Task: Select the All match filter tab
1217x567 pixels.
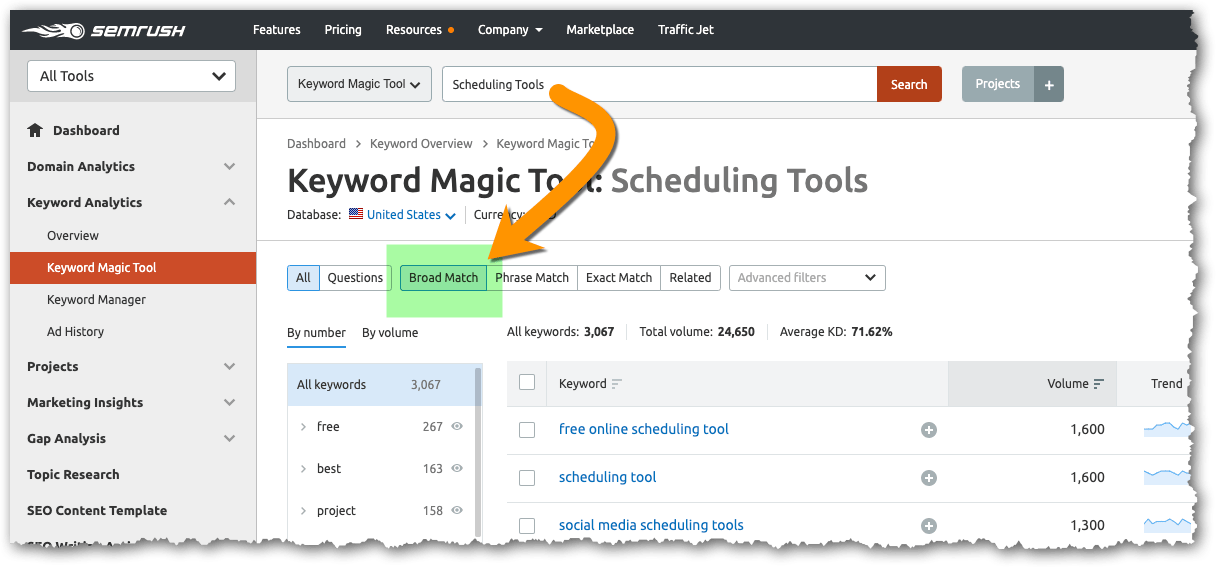Action: [x=303, y=278]
